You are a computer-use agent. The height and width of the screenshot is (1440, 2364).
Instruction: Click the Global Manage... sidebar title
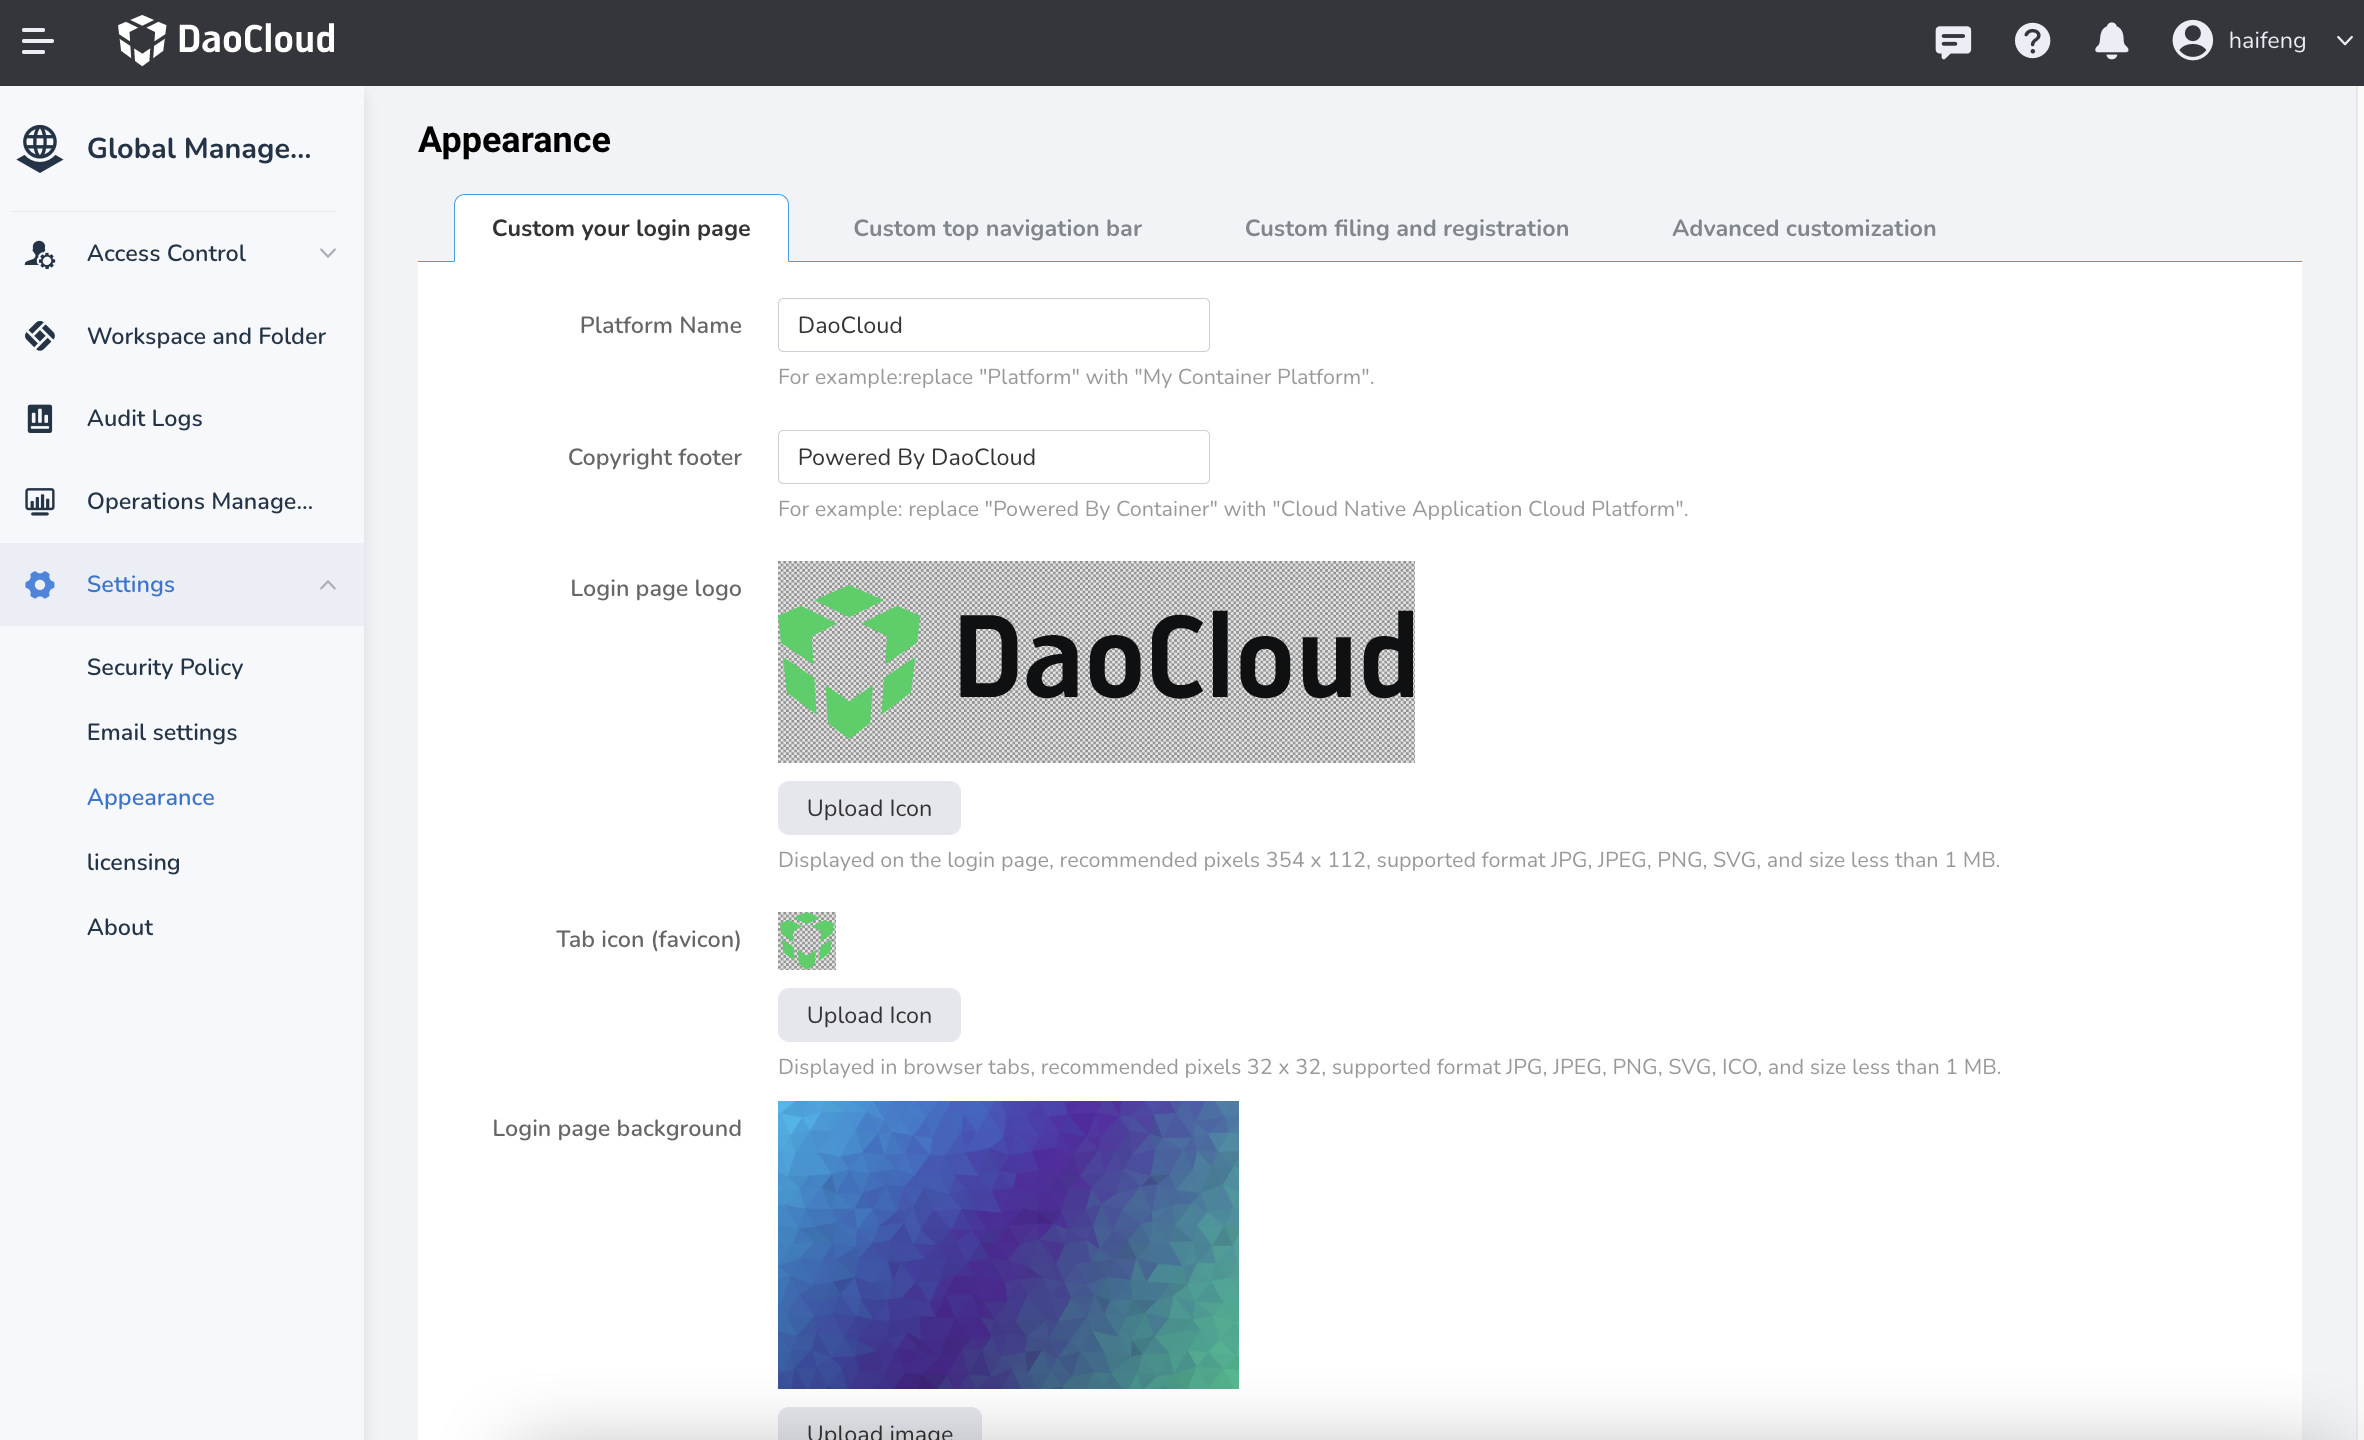point(199,148)
